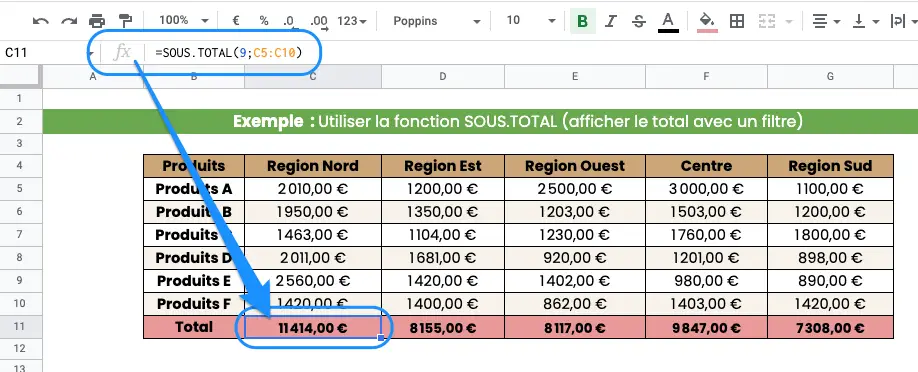This screenshot has width=918, height=372.
Task: Open the Poppins font dropdown
Action: pos(437,21)
